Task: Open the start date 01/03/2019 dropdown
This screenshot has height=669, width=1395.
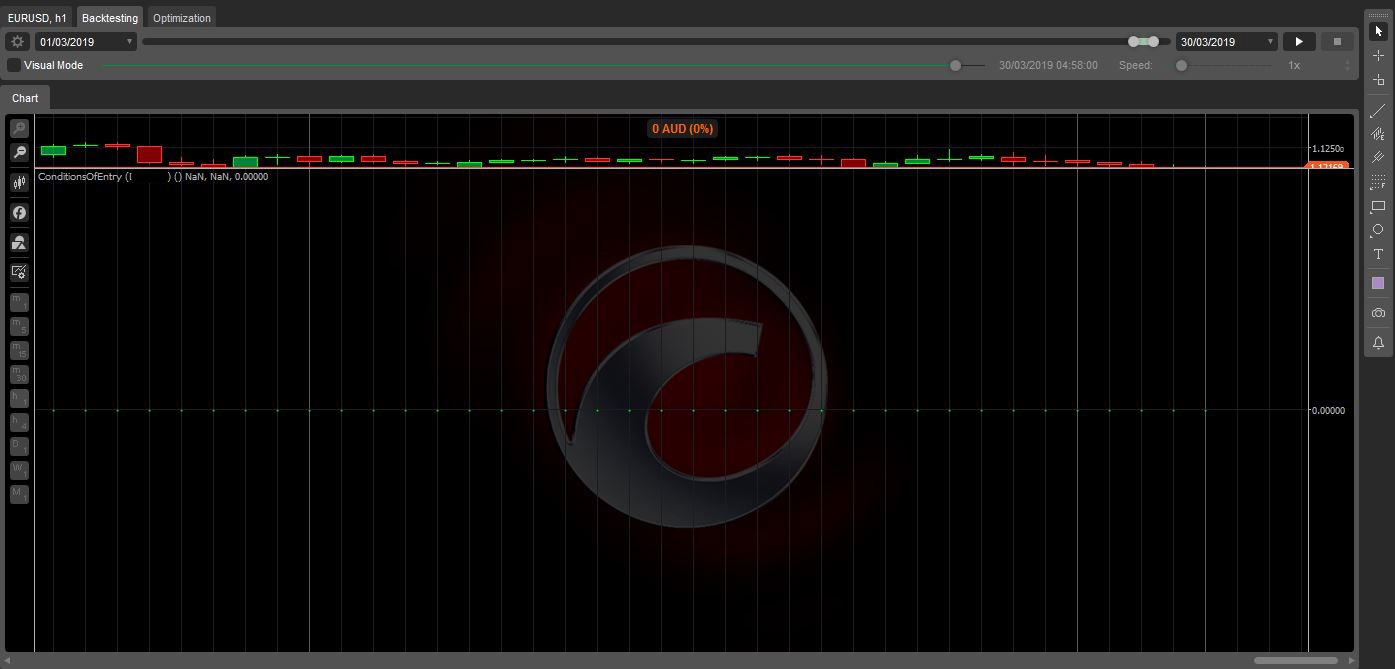Action: pos(86,41)
